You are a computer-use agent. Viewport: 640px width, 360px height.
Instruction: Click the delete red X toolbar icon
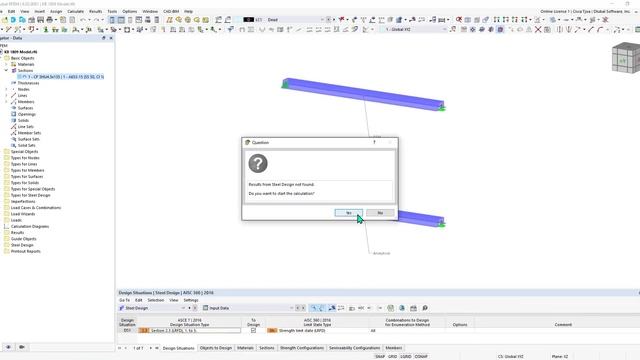(538, 29)
